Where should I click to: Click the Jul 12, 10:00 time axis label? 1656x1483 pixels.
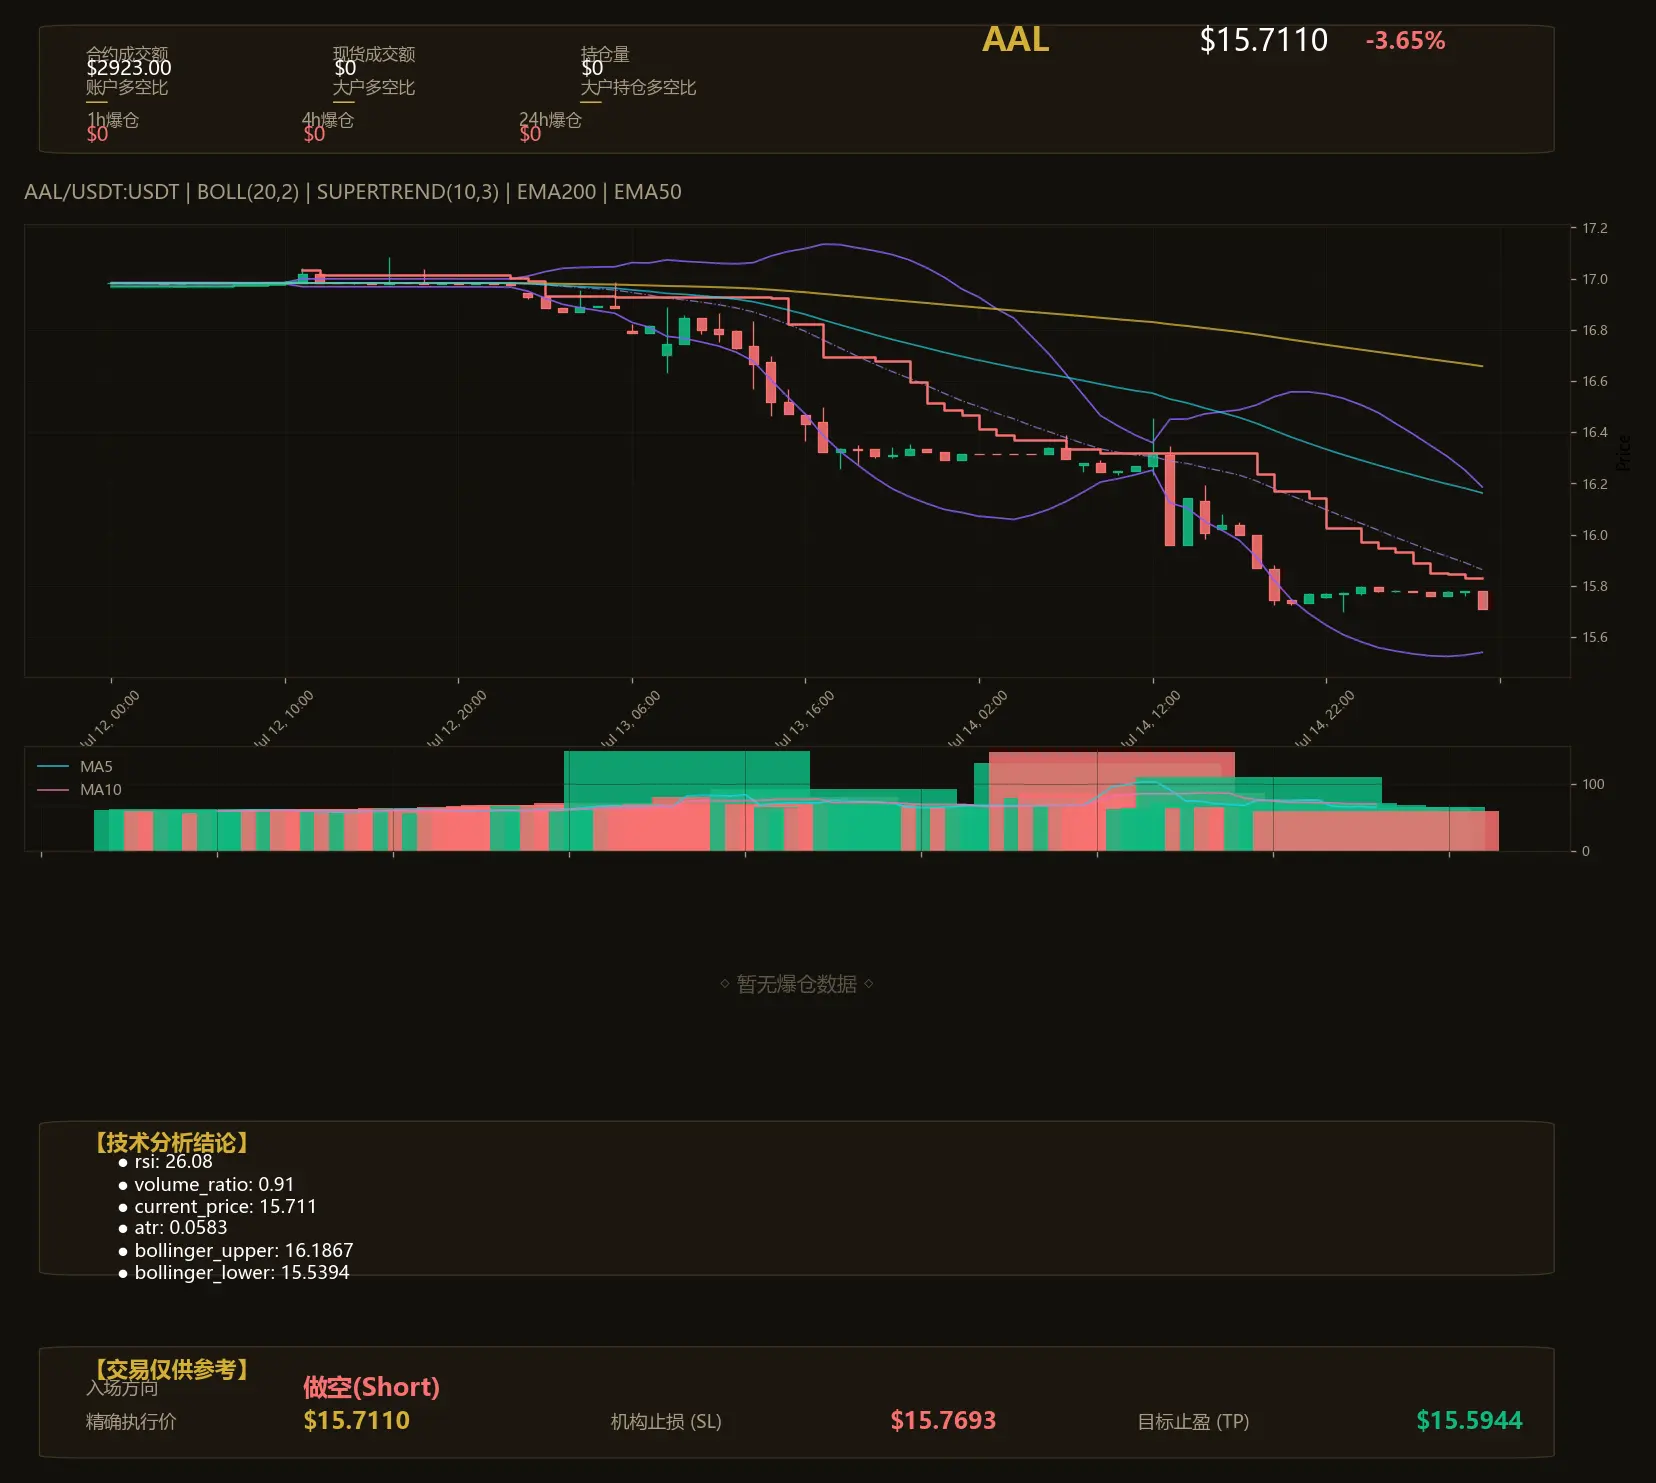pos(283,718)
